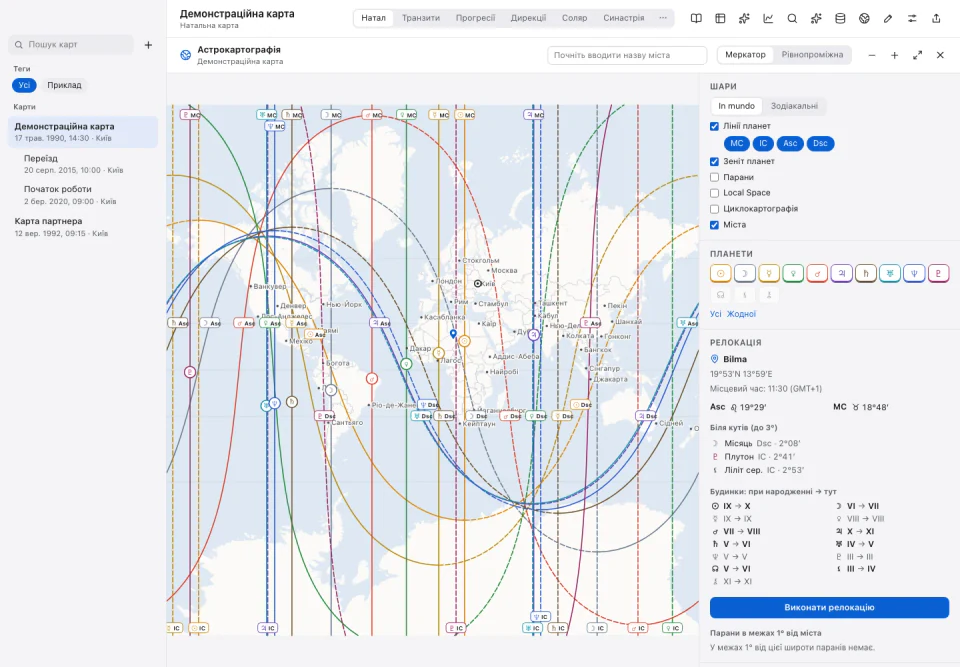Open the Карта партнера chart

tap(83, 227)
